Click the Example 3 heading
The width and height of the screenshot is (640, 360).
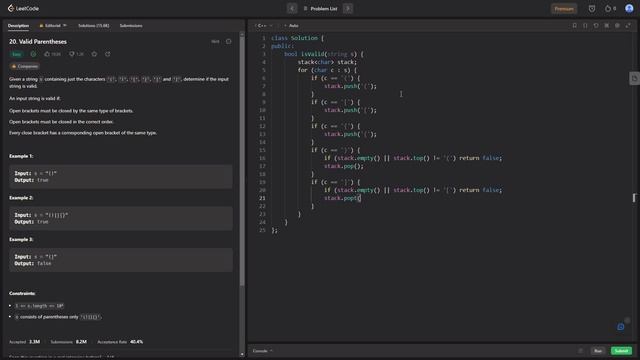pyautogui.click(x=21, y=240)
